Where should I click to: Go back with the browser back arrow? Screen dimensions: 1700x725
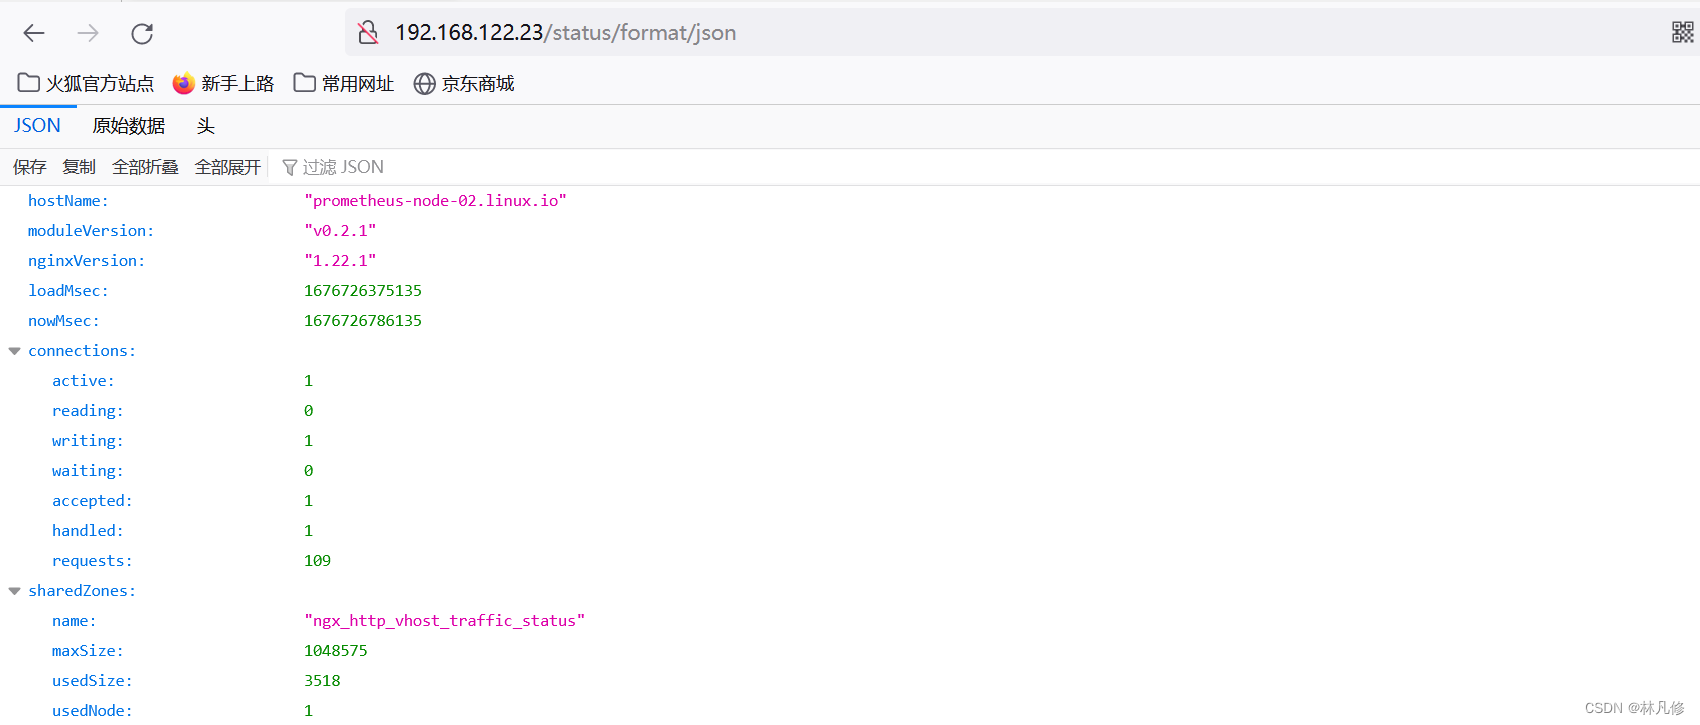pyautogui.click(x=34, y=33)
